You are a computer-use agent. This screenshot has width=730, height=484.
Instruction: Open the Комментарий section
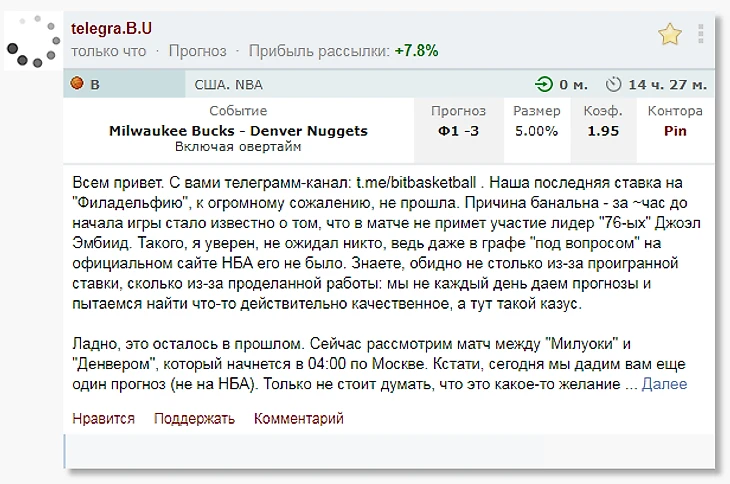pos(298,418)
